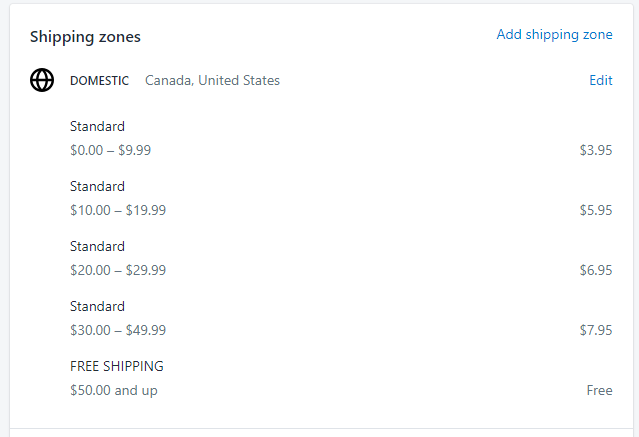639x437 pixels.
Task: Select the $30.00 – $49.99 price range
Action: 118,330
